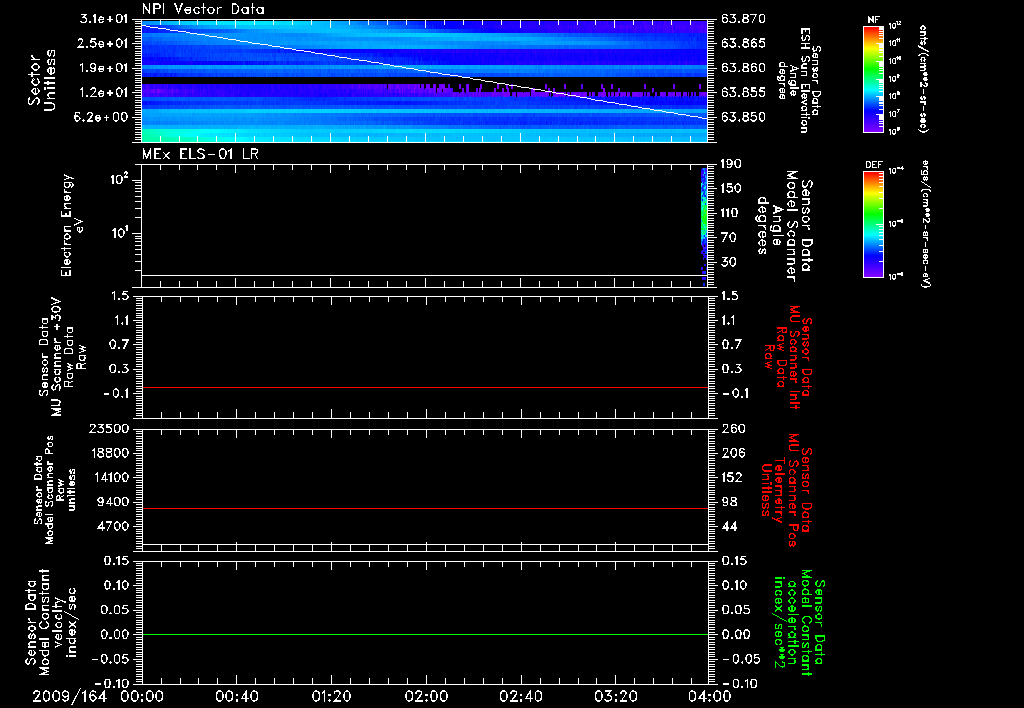Click the "44" telemetry tick label
This screenshot has height=708, width=1024.
[729, 526]
